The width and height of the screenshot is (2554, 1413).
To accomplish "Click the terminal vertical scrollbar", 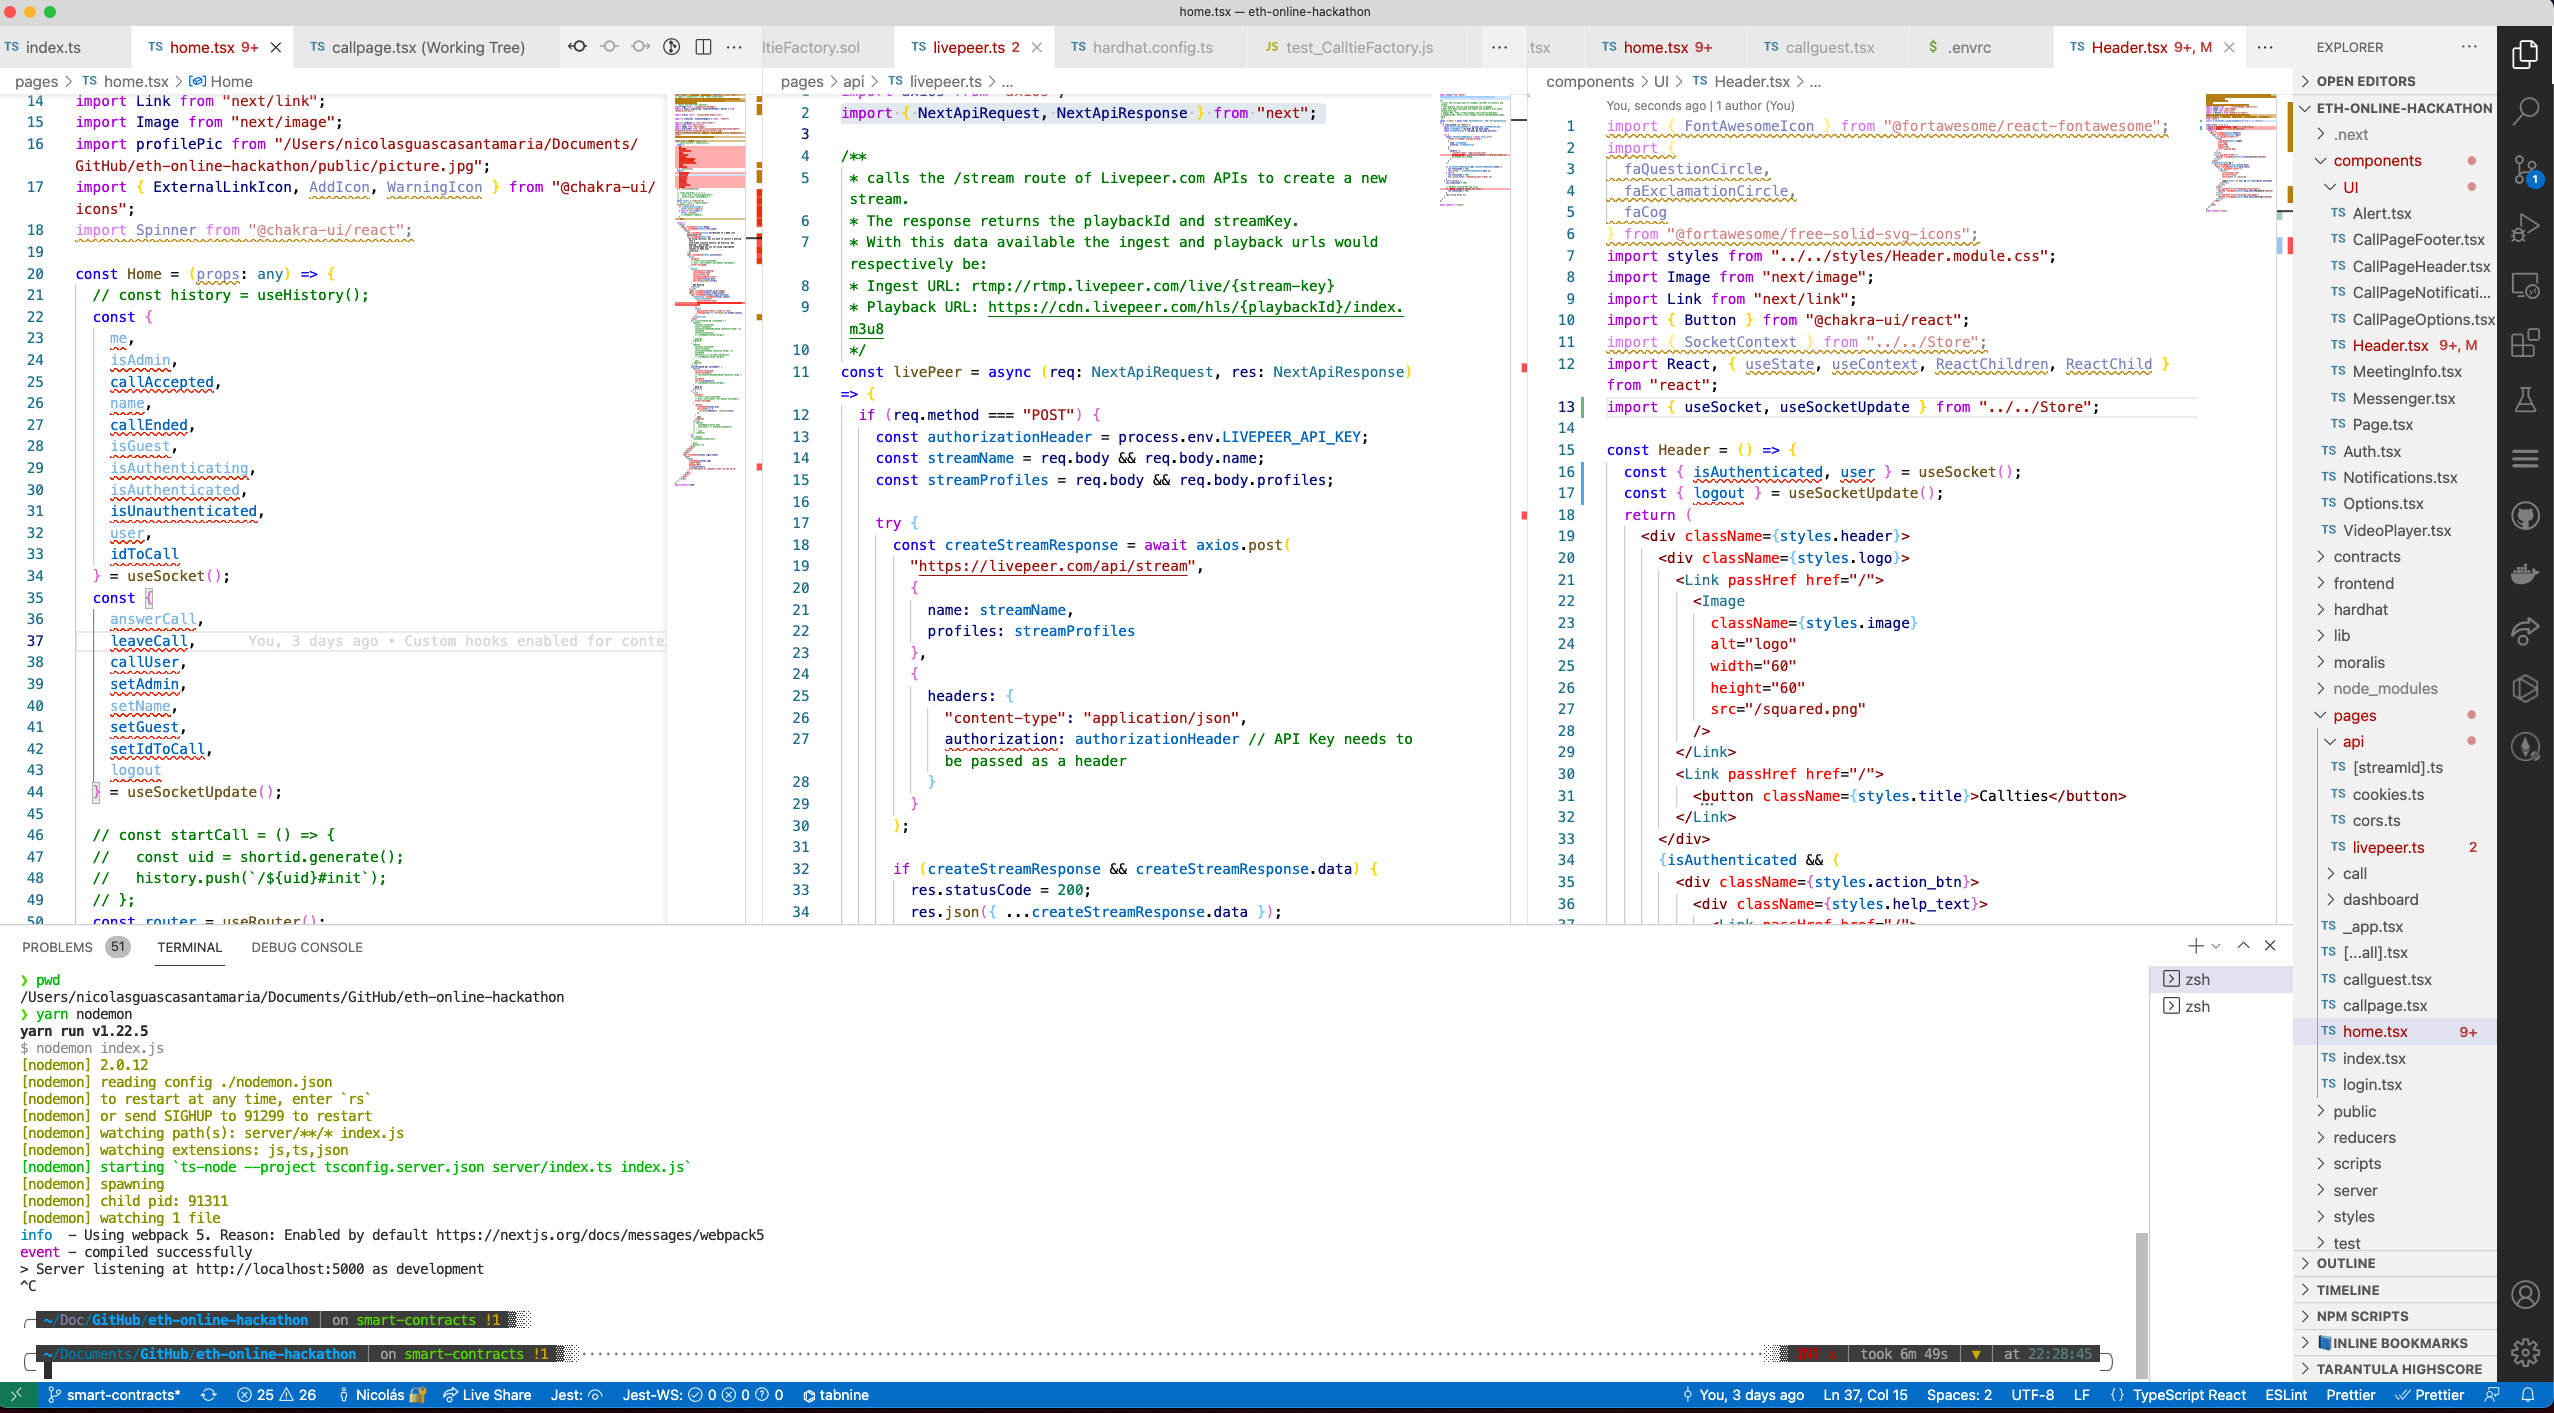I will (2141, 1305).
